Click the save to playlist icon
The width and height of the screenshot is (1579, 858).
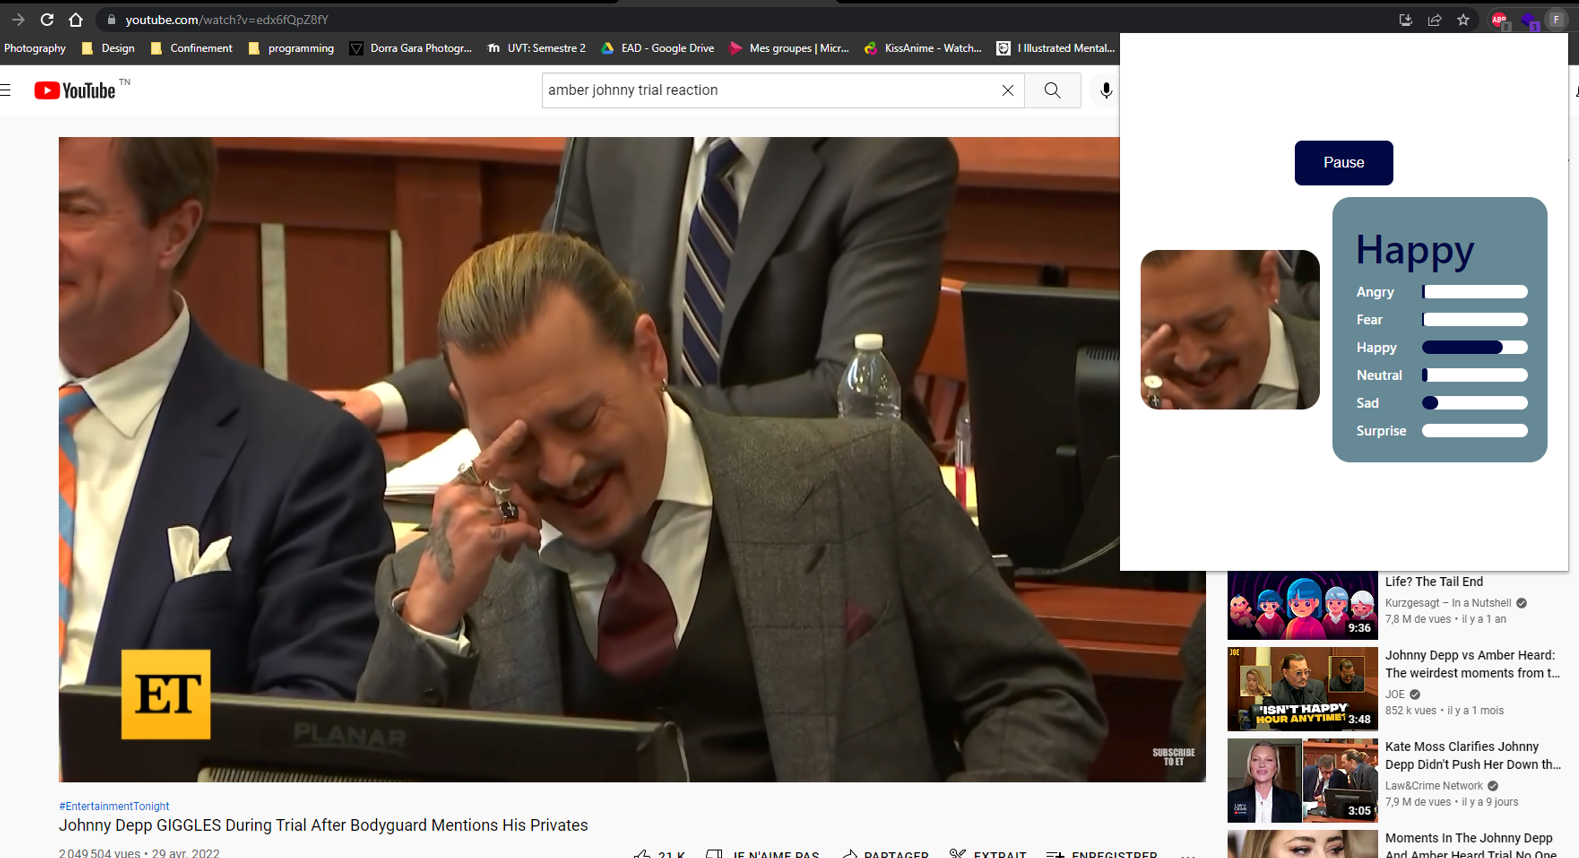pyautogui.click(x=1055, y=854)
